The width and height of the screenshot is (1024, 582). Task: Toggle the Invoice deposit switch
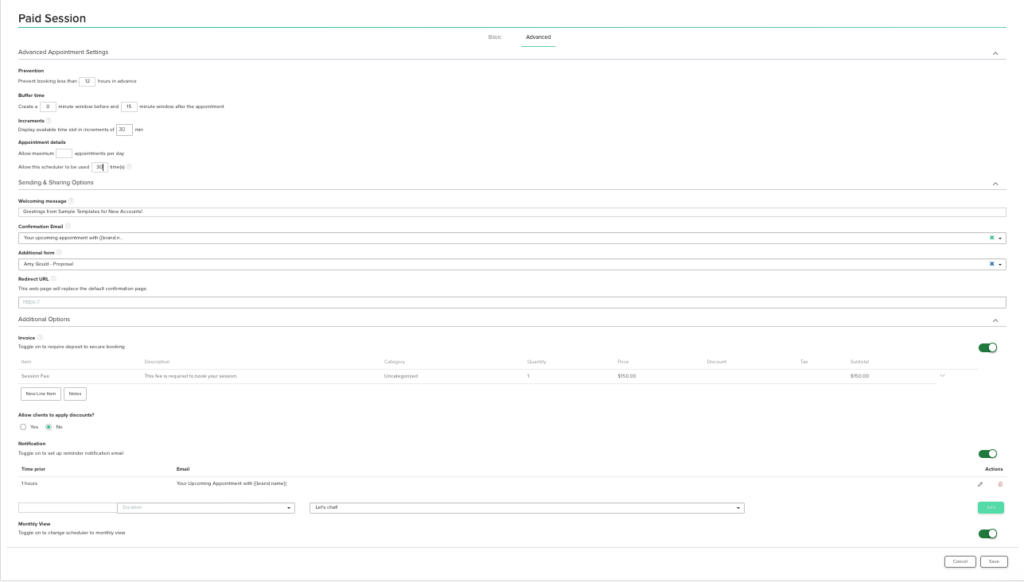(987, 348)
